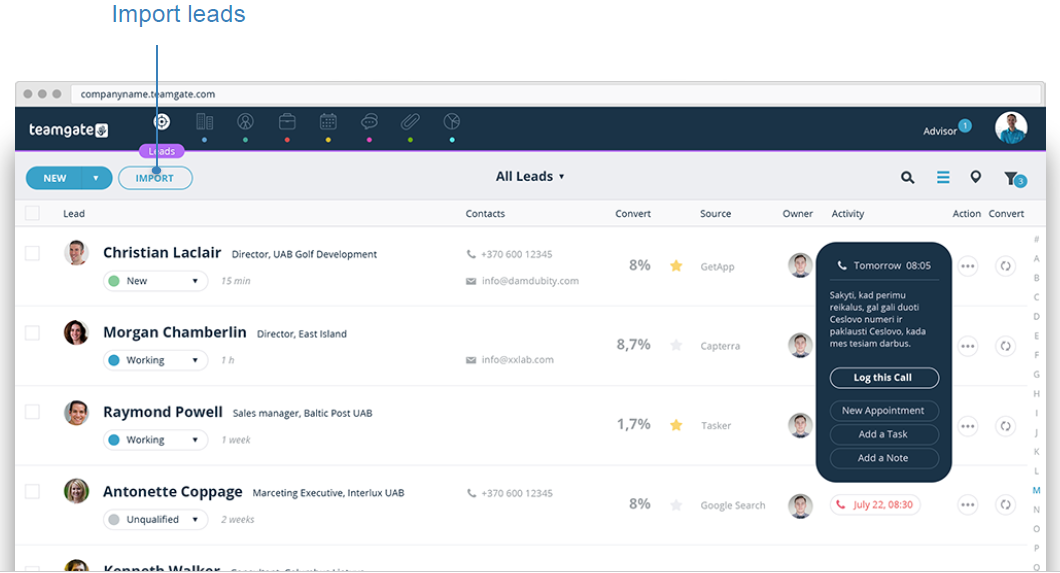Open more actions for Christian Laclair
1060x573 pixels.
point(968,266)
